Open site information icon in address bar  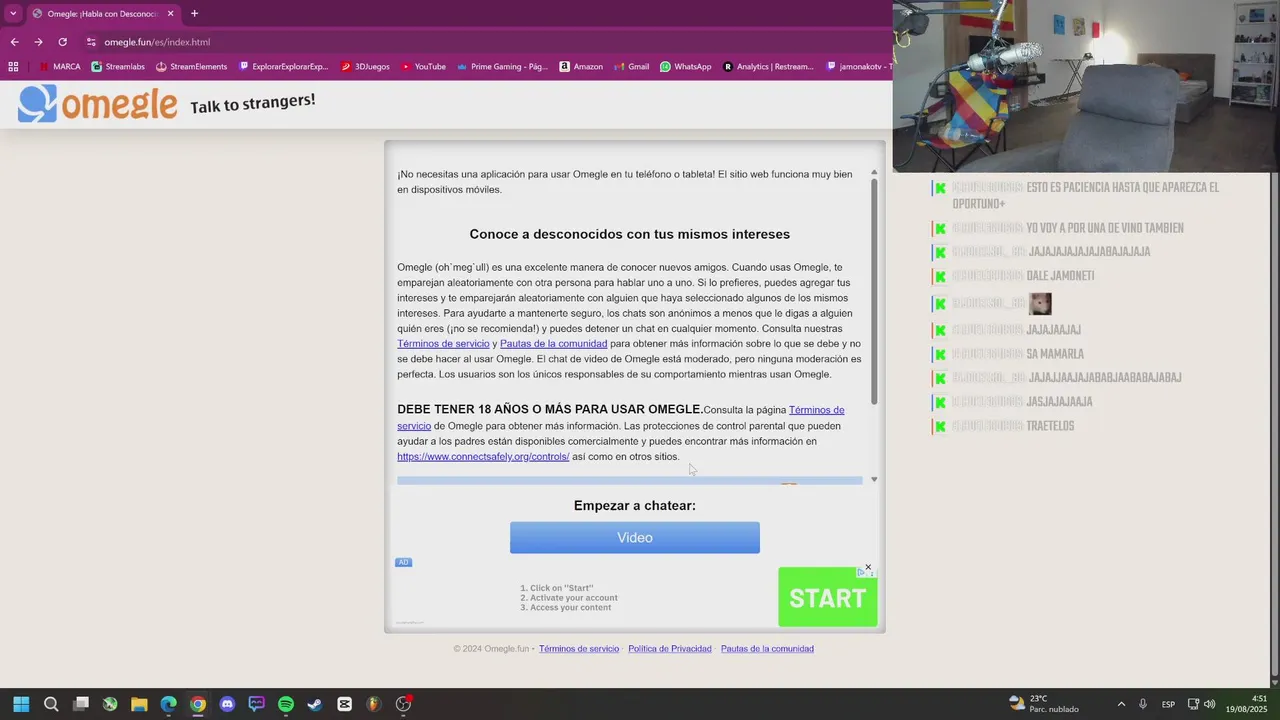(x=91, y=42)
